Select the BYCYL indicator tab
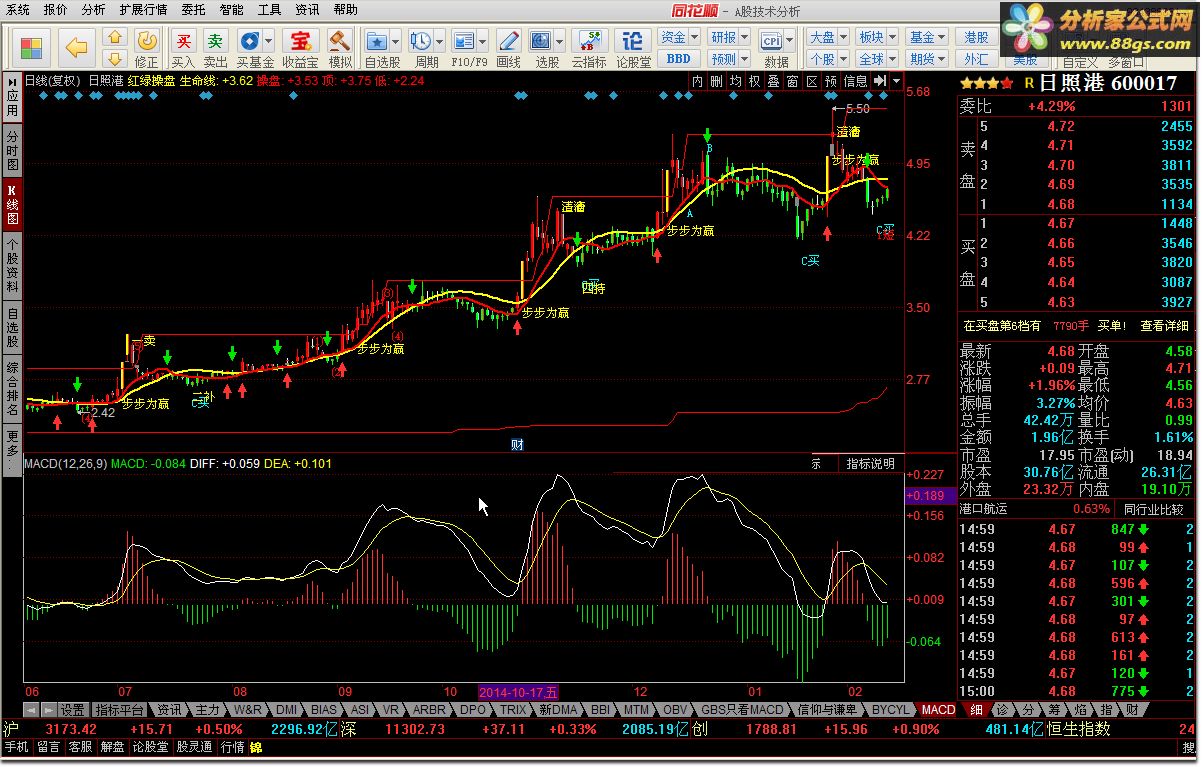Viewport: 1202px width, 767px height. click(891, 710)
